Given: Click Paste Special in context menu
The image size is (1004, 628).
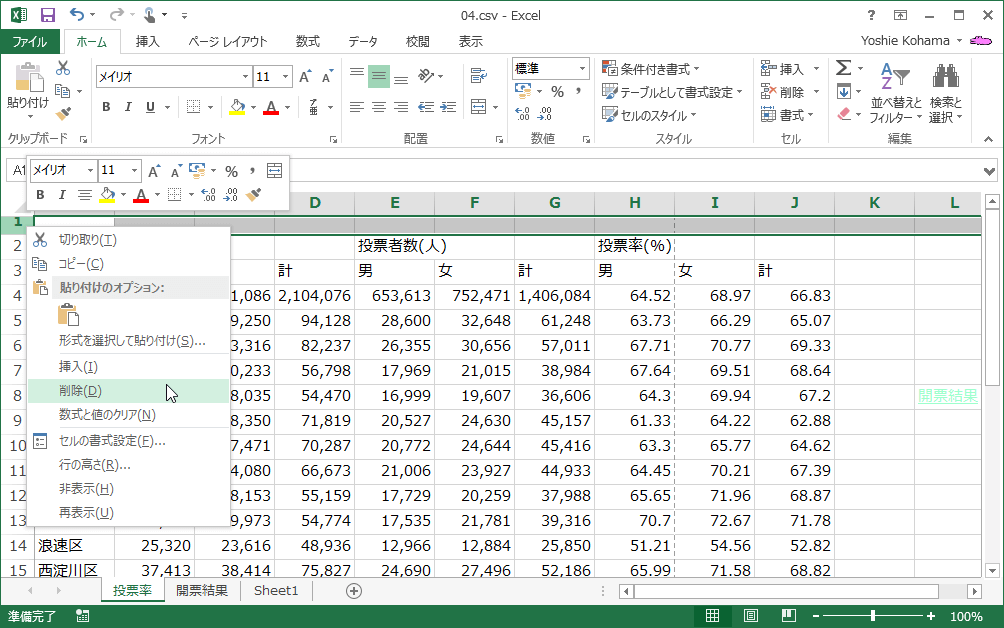Looking at the screenshot, I should tap(128, 341).
